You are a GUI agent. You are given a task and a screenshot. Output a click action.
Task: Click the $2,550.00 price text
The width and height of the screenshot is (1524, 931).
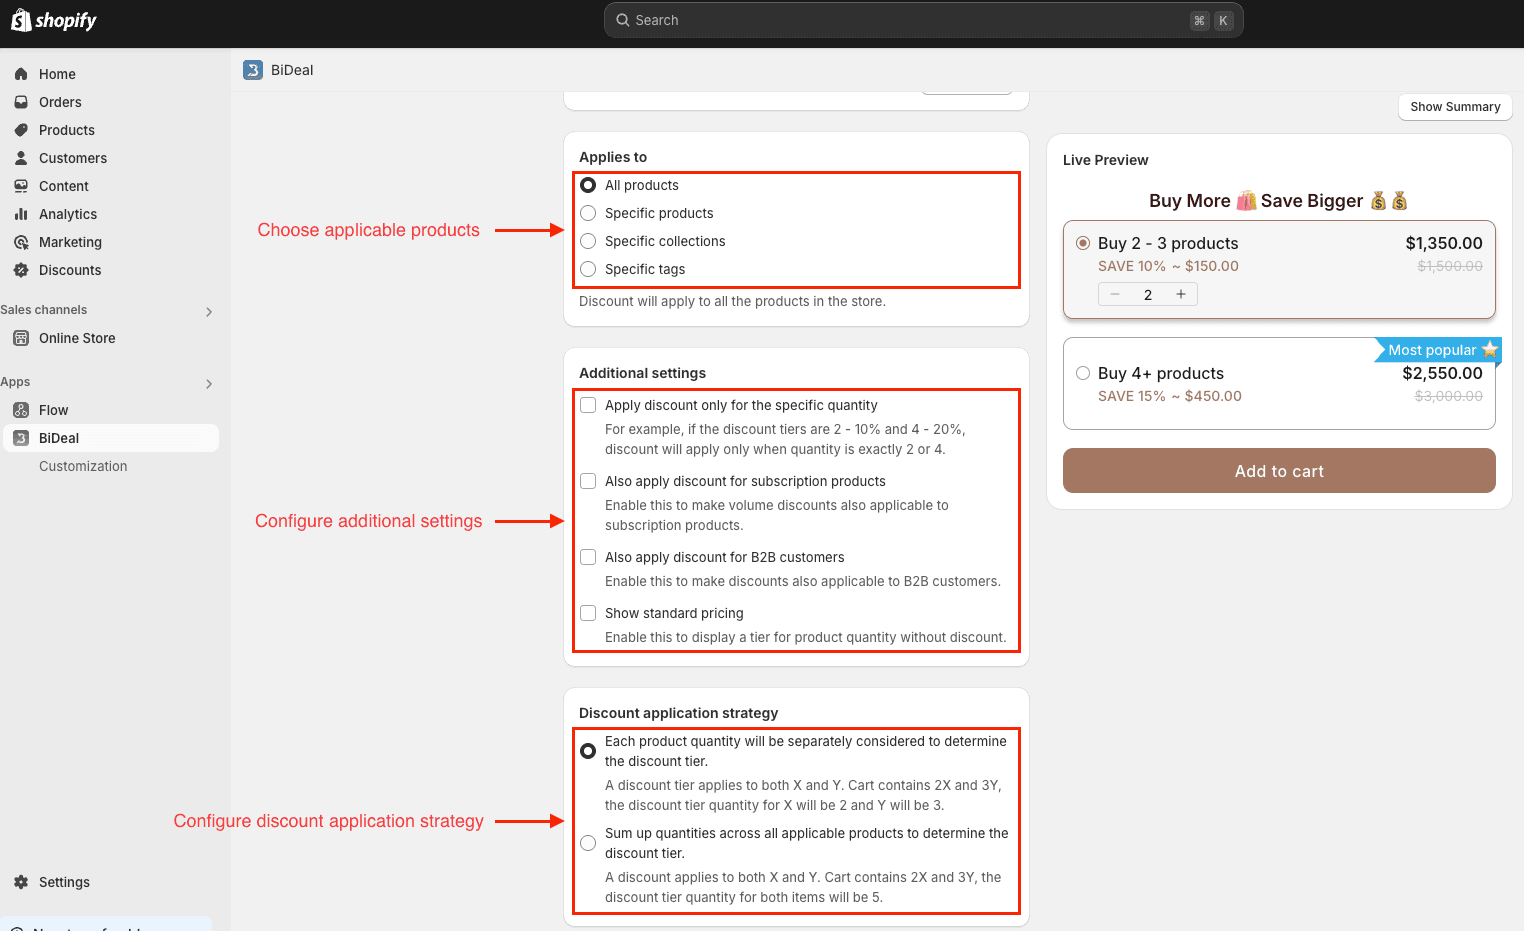(1442, 373)
